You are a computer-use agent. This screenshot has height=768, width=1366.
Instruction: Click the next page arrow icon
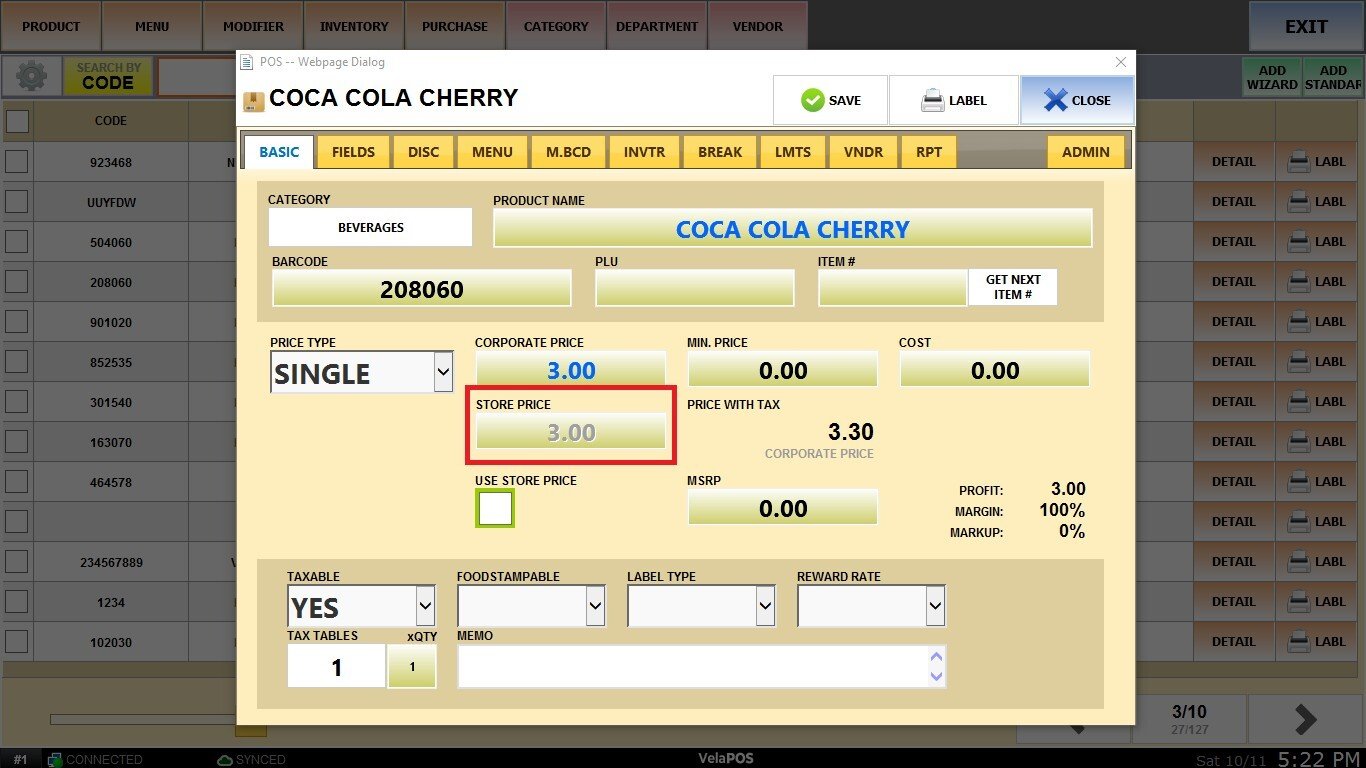pyautogui.click(x=1305, y=719)
